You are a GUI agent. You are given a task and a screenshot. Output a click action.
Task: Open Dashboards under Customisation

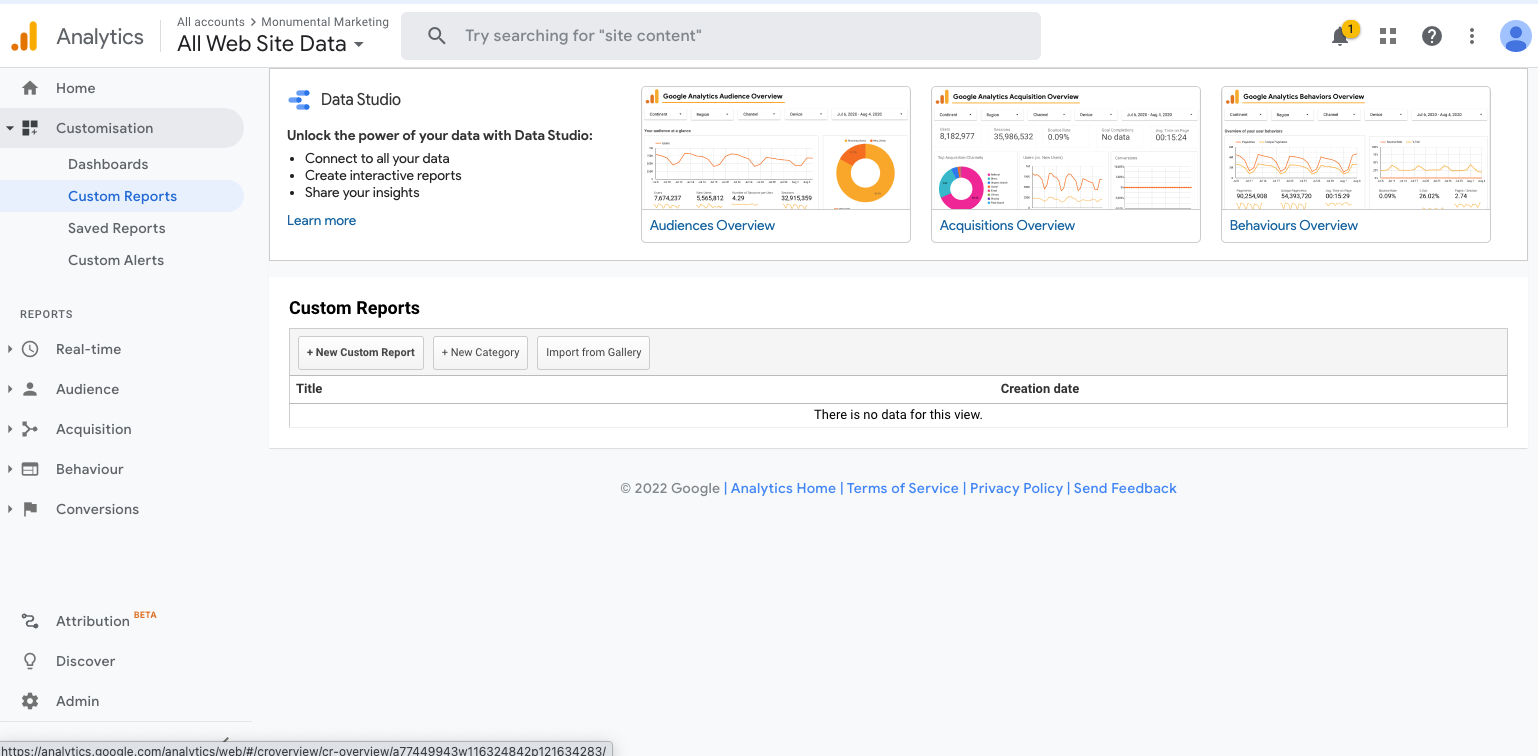pos(108,164)
